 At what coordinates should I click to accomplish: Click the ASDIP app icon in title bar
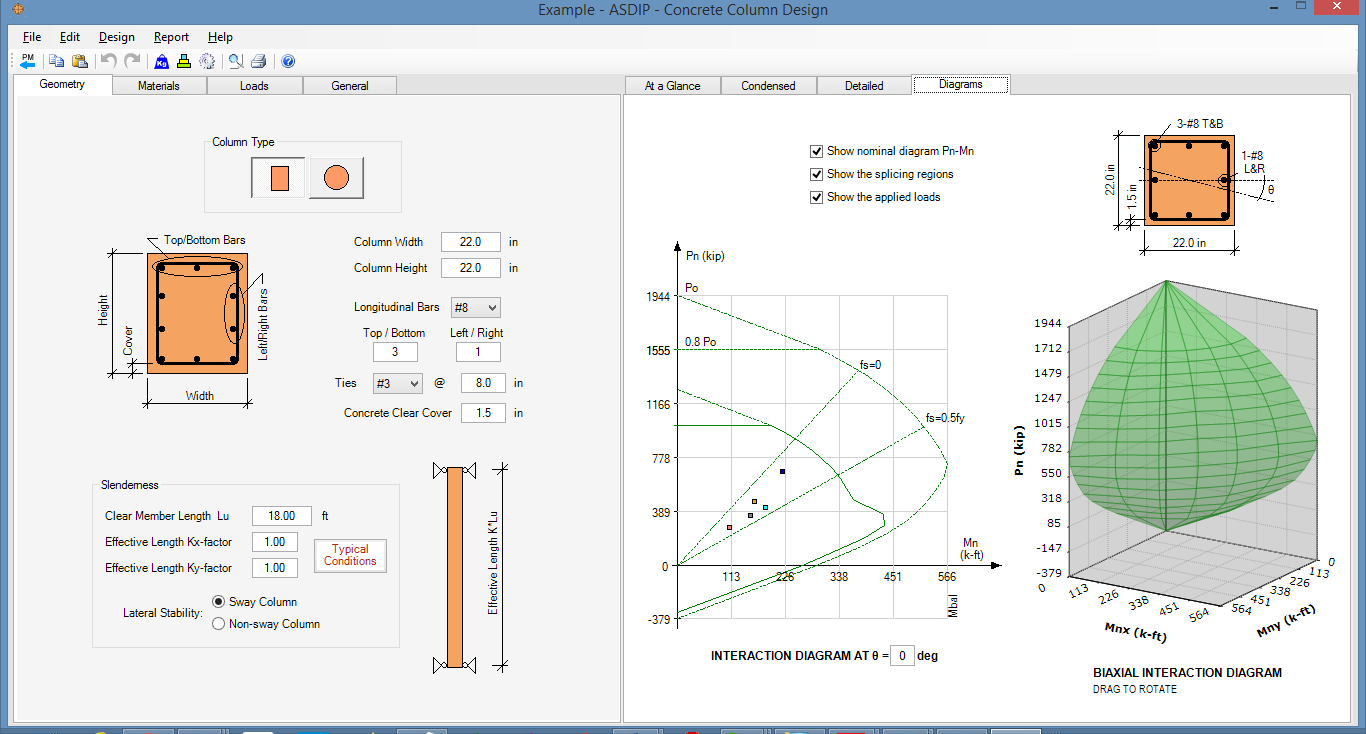pyautogui.click(x=17, y=10)
